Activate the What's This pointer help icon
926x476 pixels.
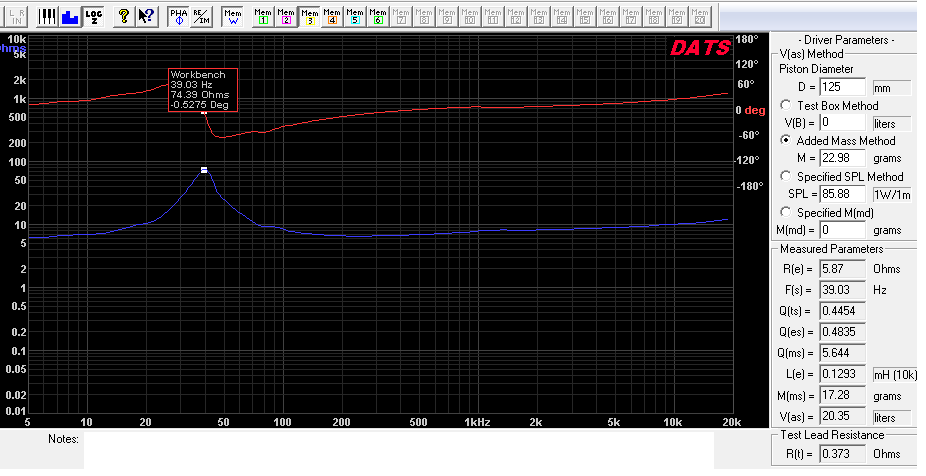pyautogui.click(x=146, y=17)
